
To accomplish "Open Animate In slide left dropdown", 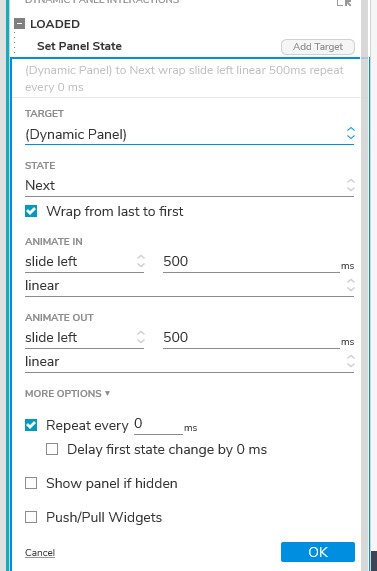I will [x=84, y=261].
